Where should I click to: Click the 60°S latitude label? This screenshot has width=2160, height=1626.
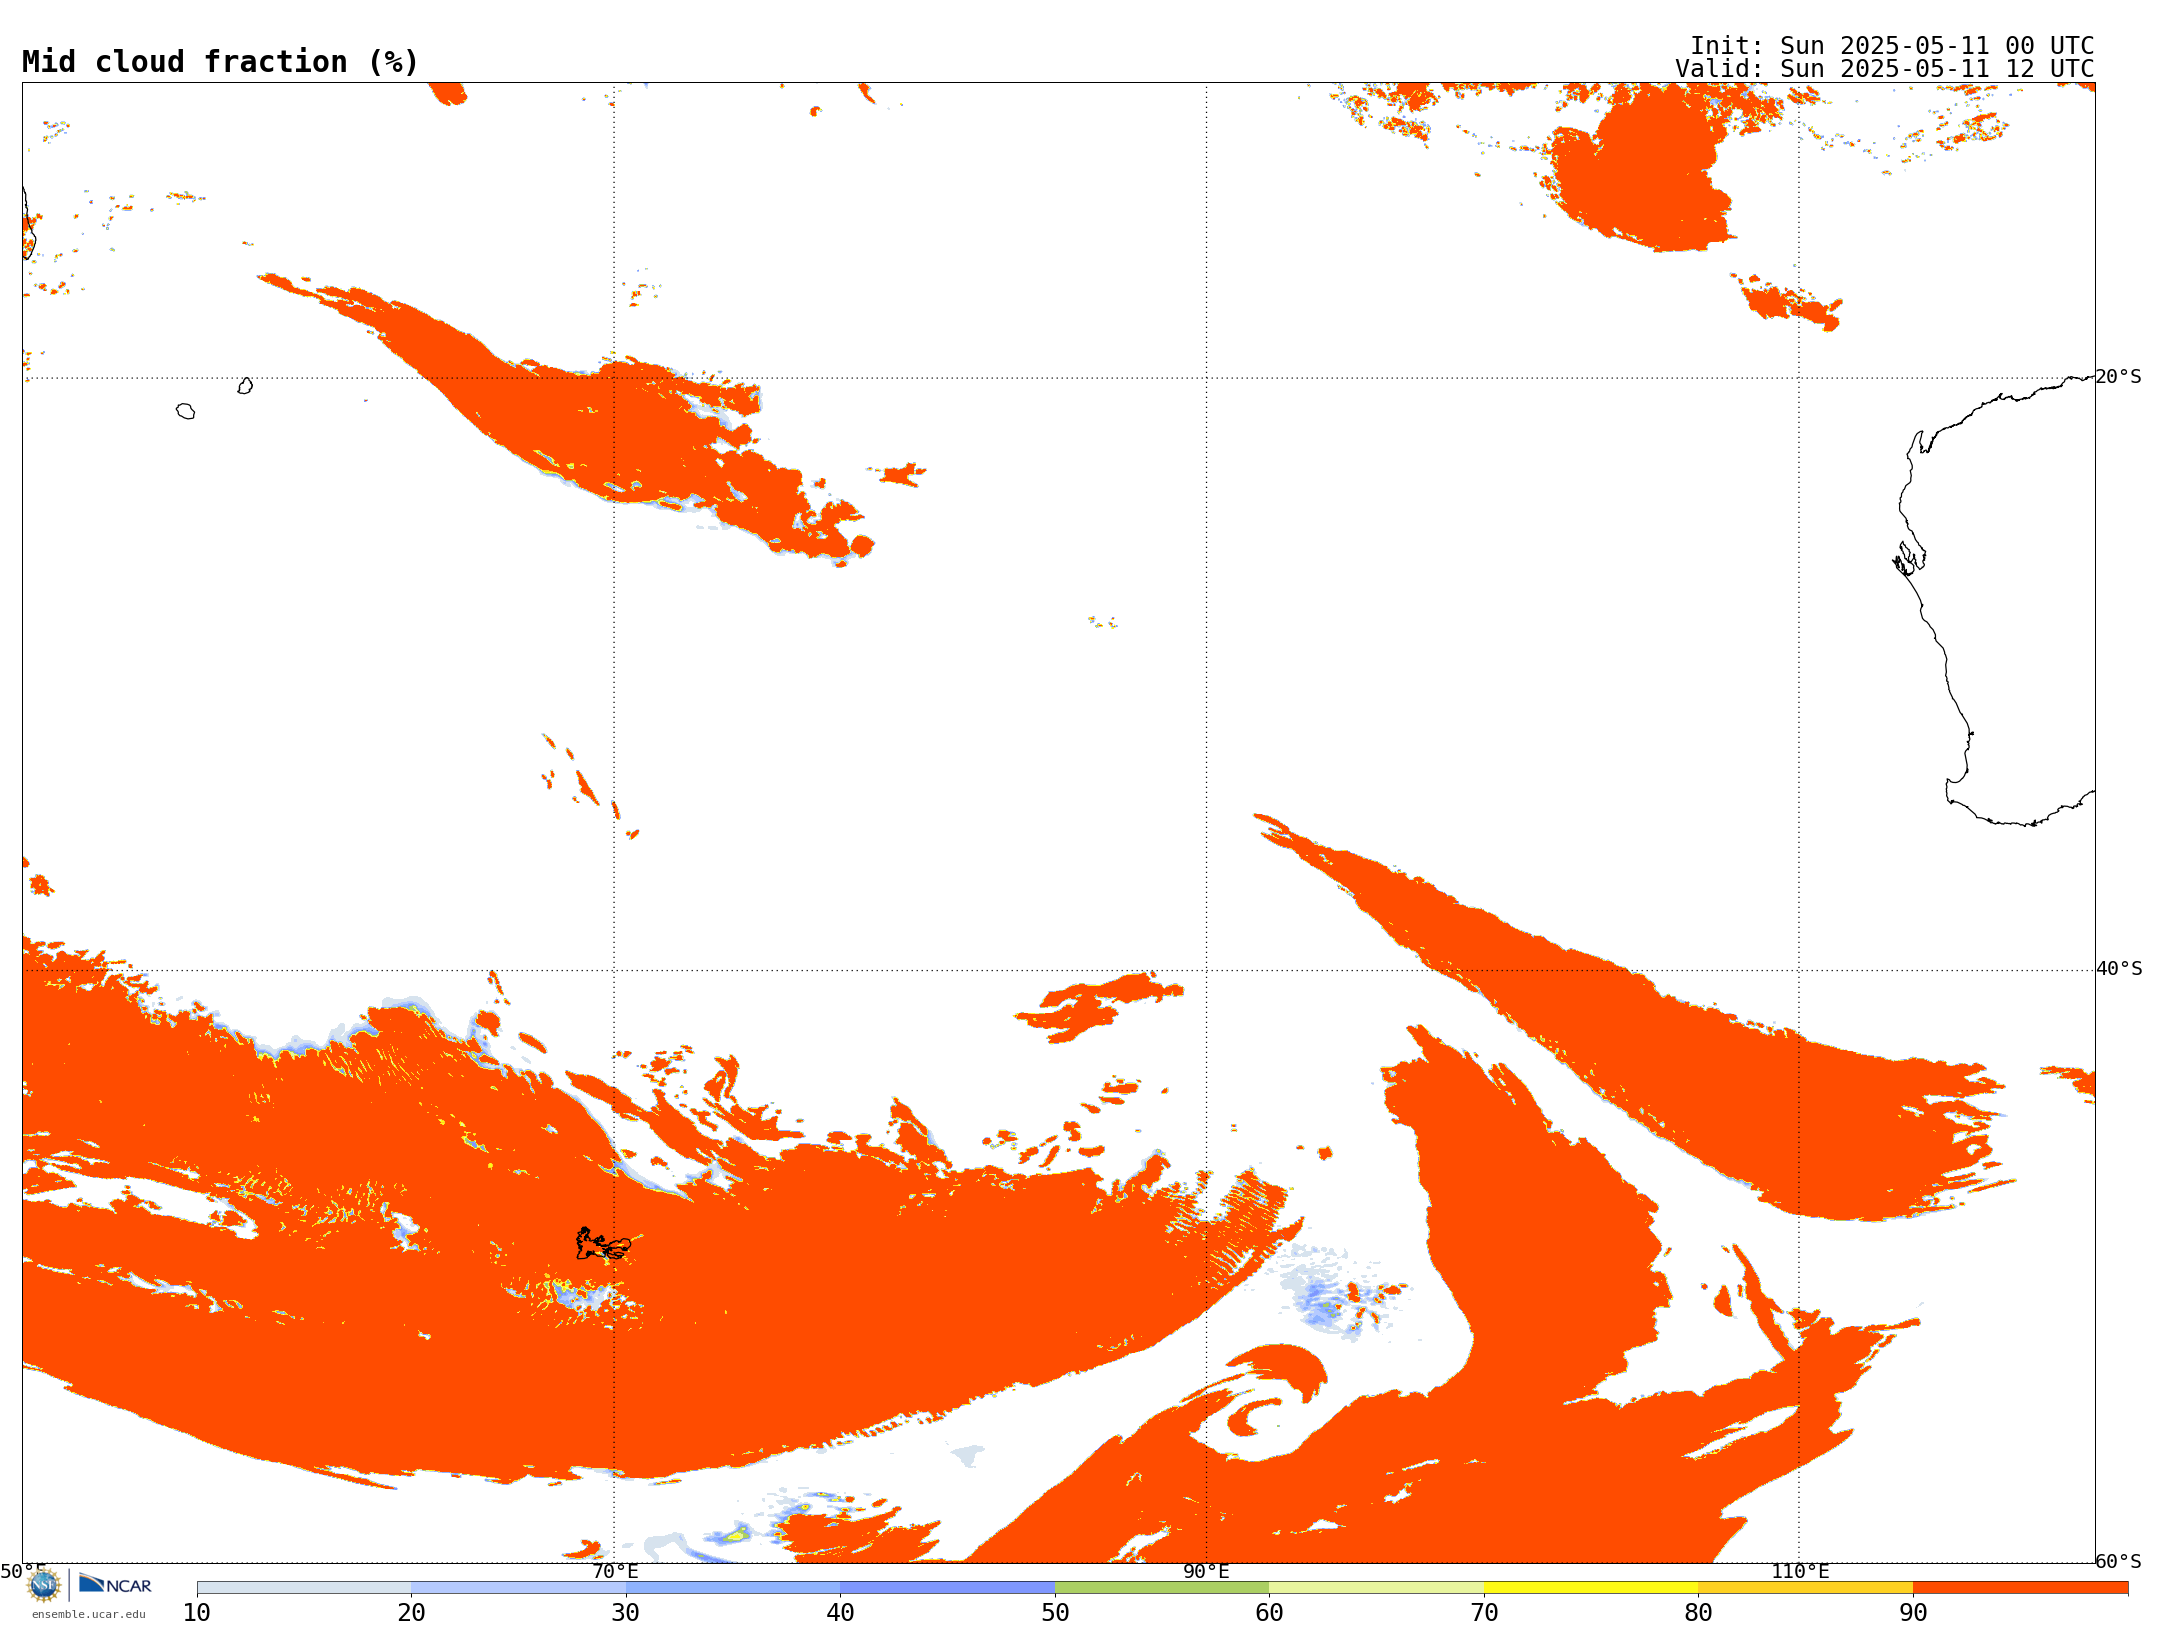(x=2118, y=1561)
